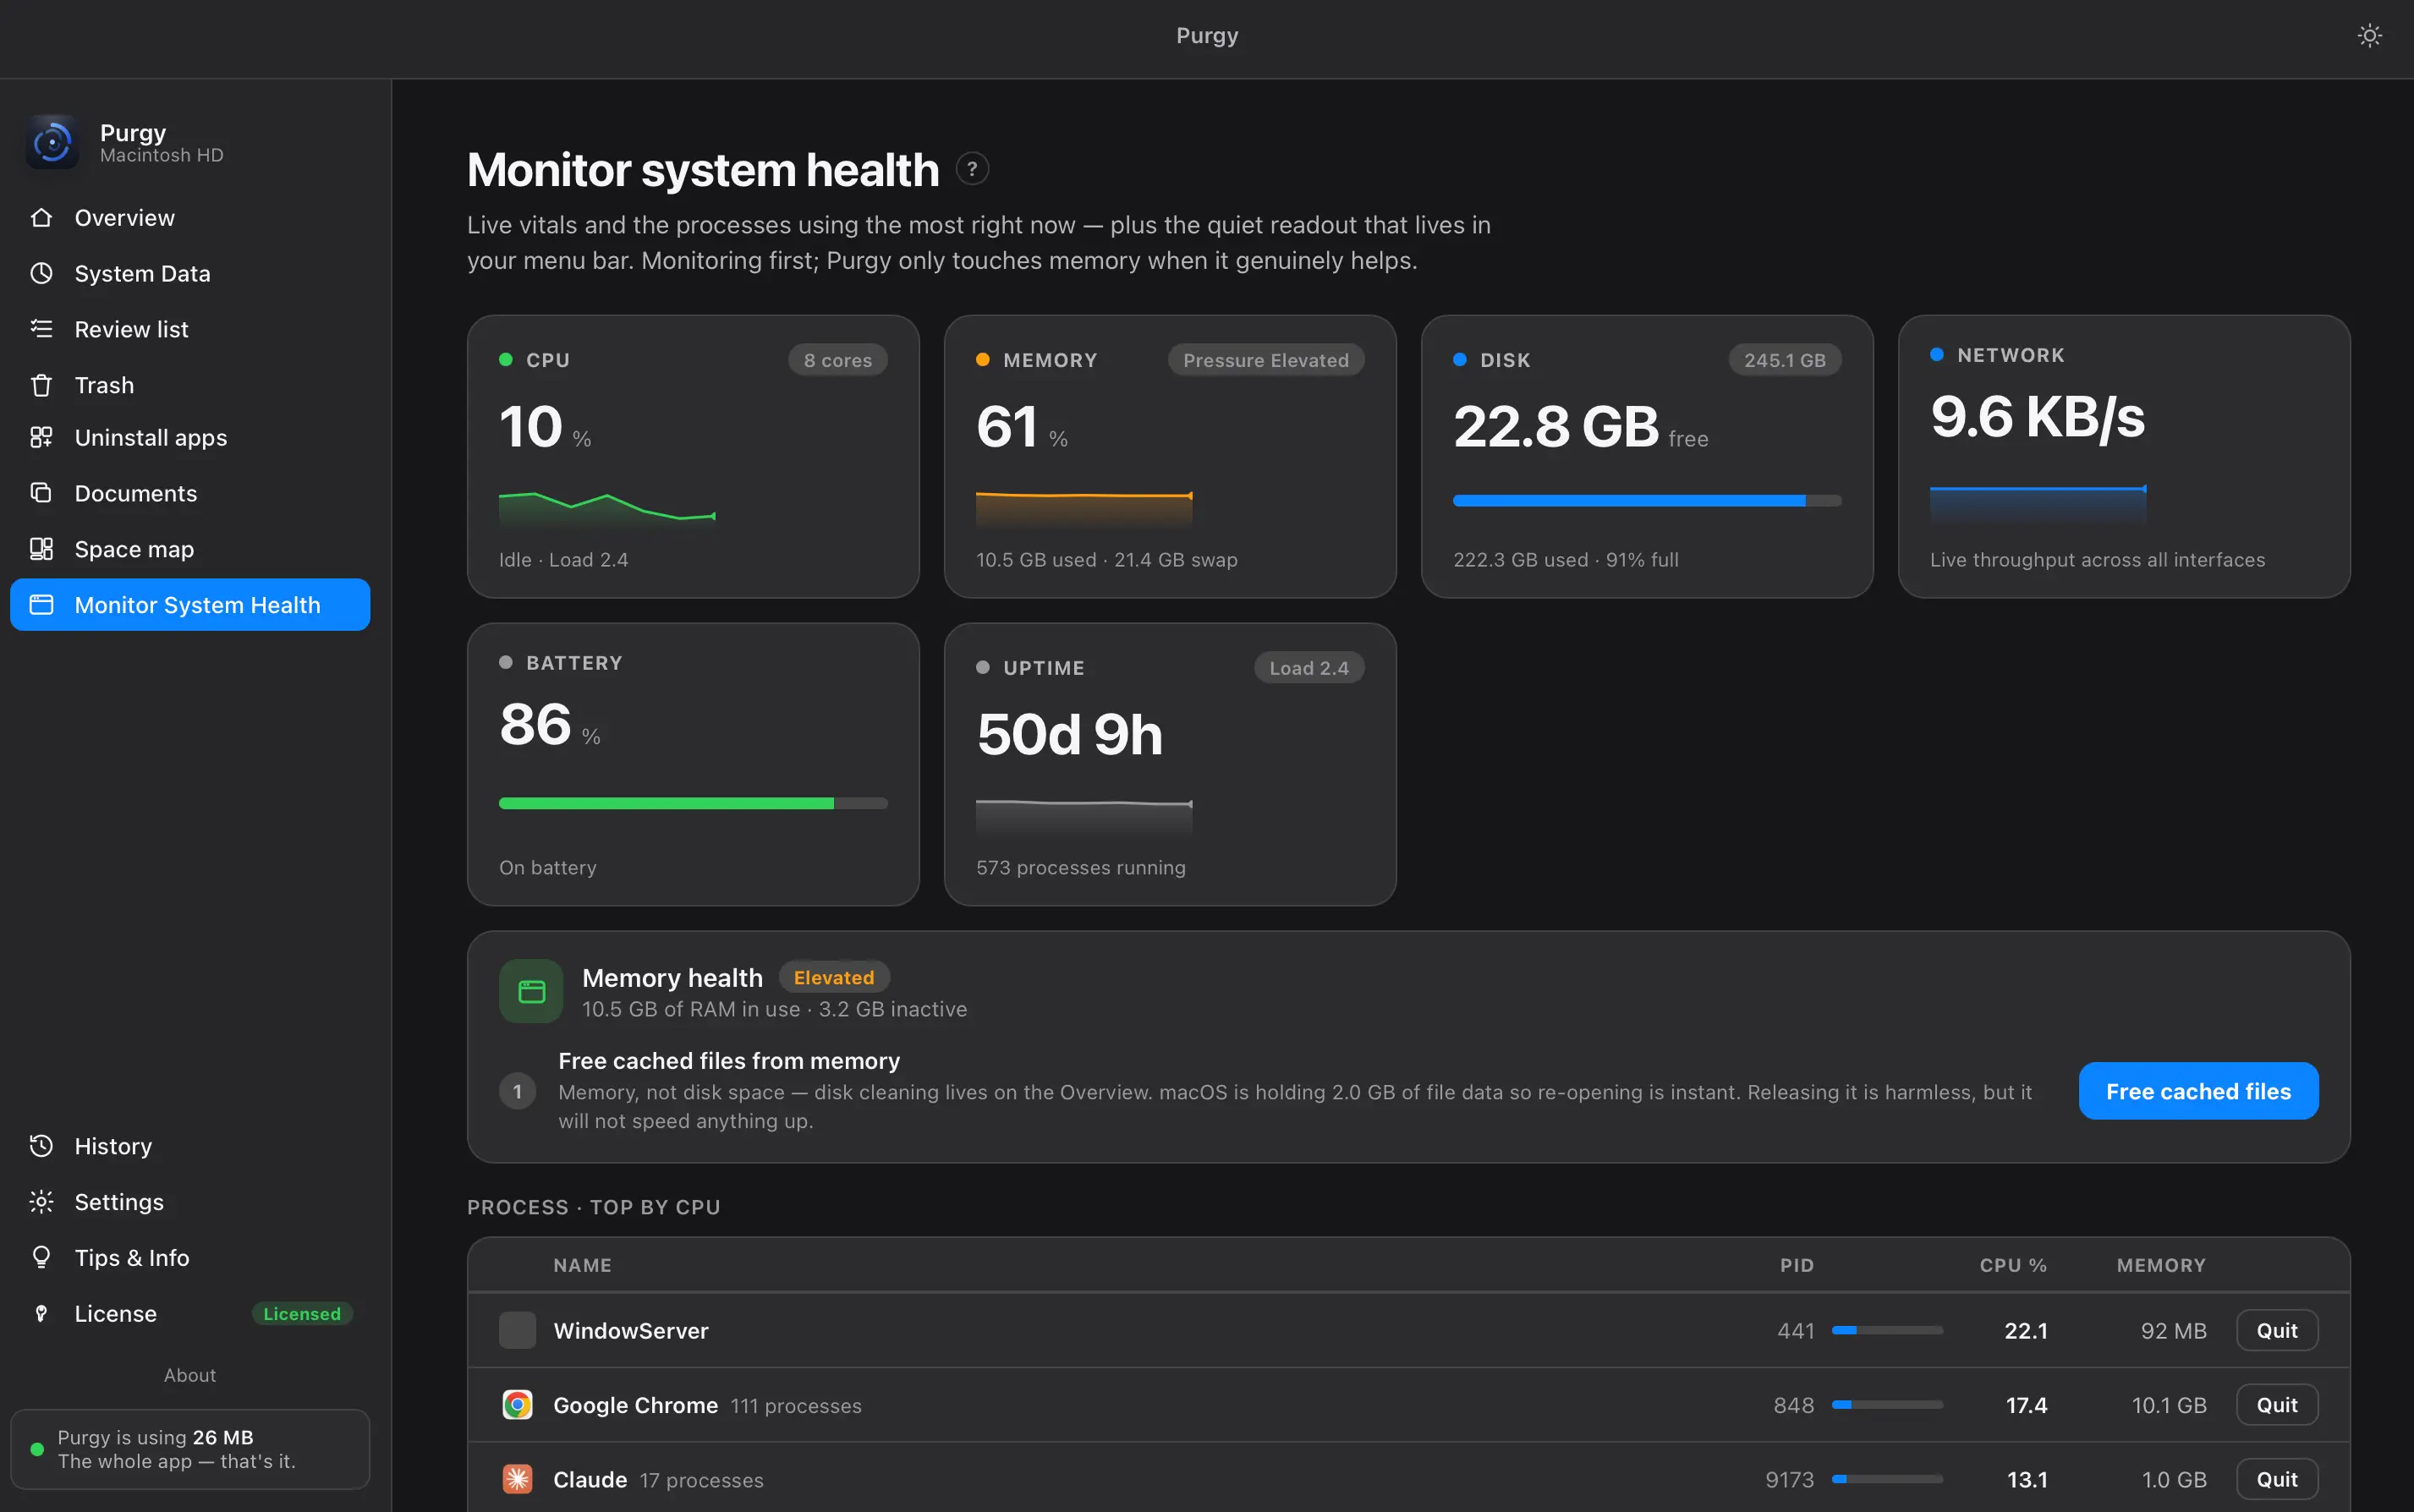Sort by CPU % column header
Viewport: 2414px width, 1512px height.
[x=2013, y=1265]
